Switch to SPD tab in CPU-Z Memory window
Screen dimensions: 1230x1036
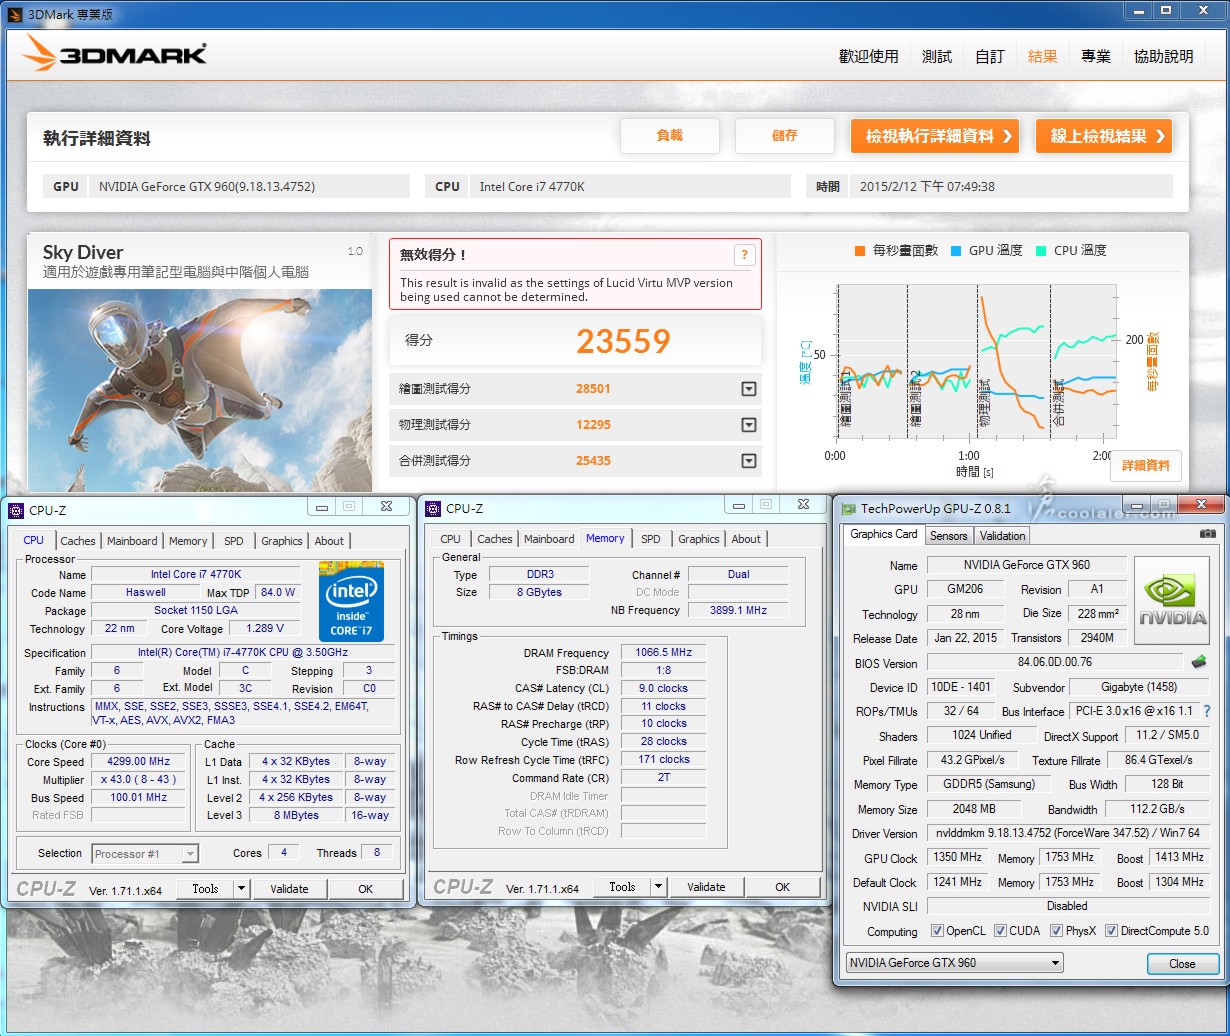pyautogui.click(x=651, y=539)
